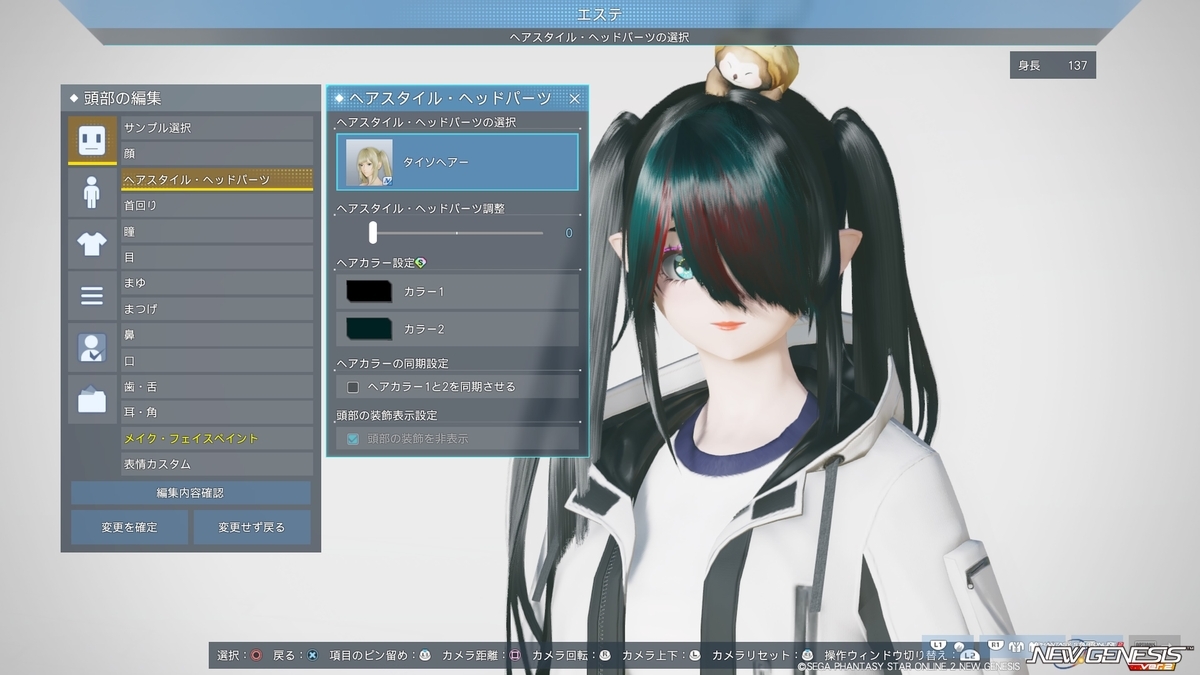Open the body editing category icon

[x=92, y=192]
